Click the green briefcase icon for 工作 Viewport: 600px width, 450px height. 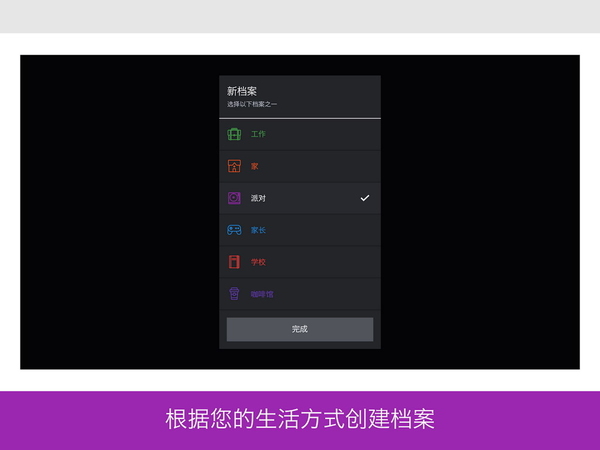pos(234,134)
